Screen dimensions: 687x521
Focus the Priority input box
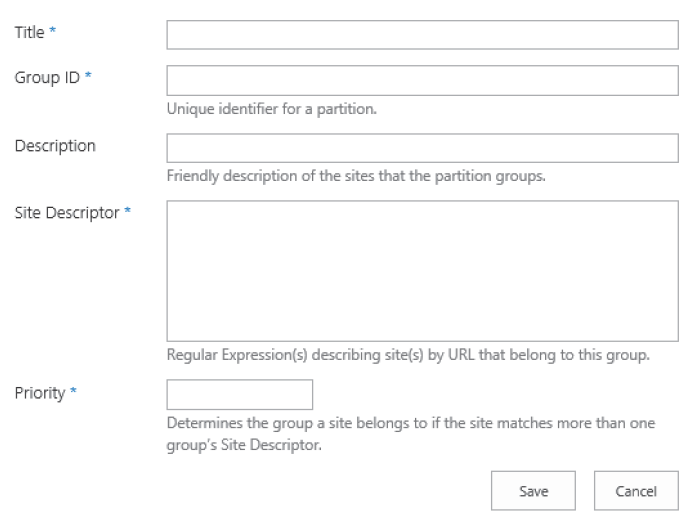coord(240,394)
